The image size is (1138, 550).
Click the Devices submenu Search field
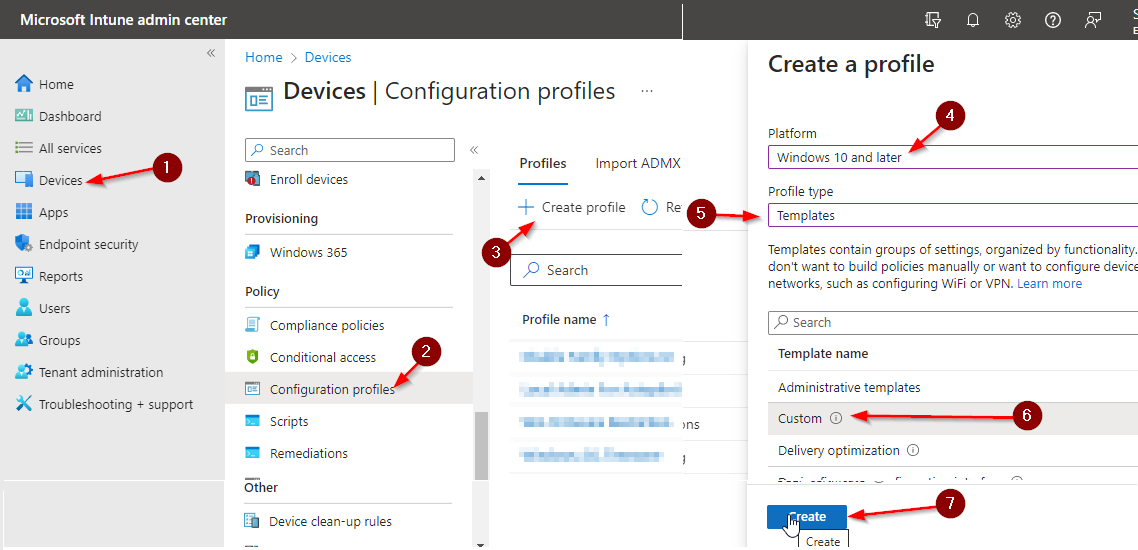click(350, 150)
